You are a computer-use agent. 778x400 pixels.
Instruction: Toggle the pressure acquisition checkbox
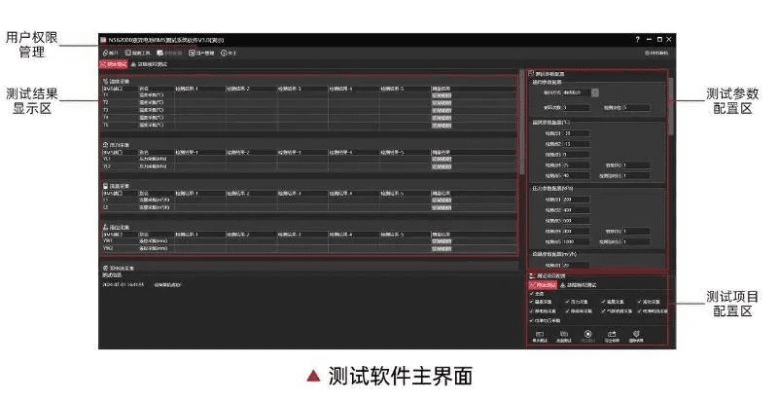coord(568,302)
